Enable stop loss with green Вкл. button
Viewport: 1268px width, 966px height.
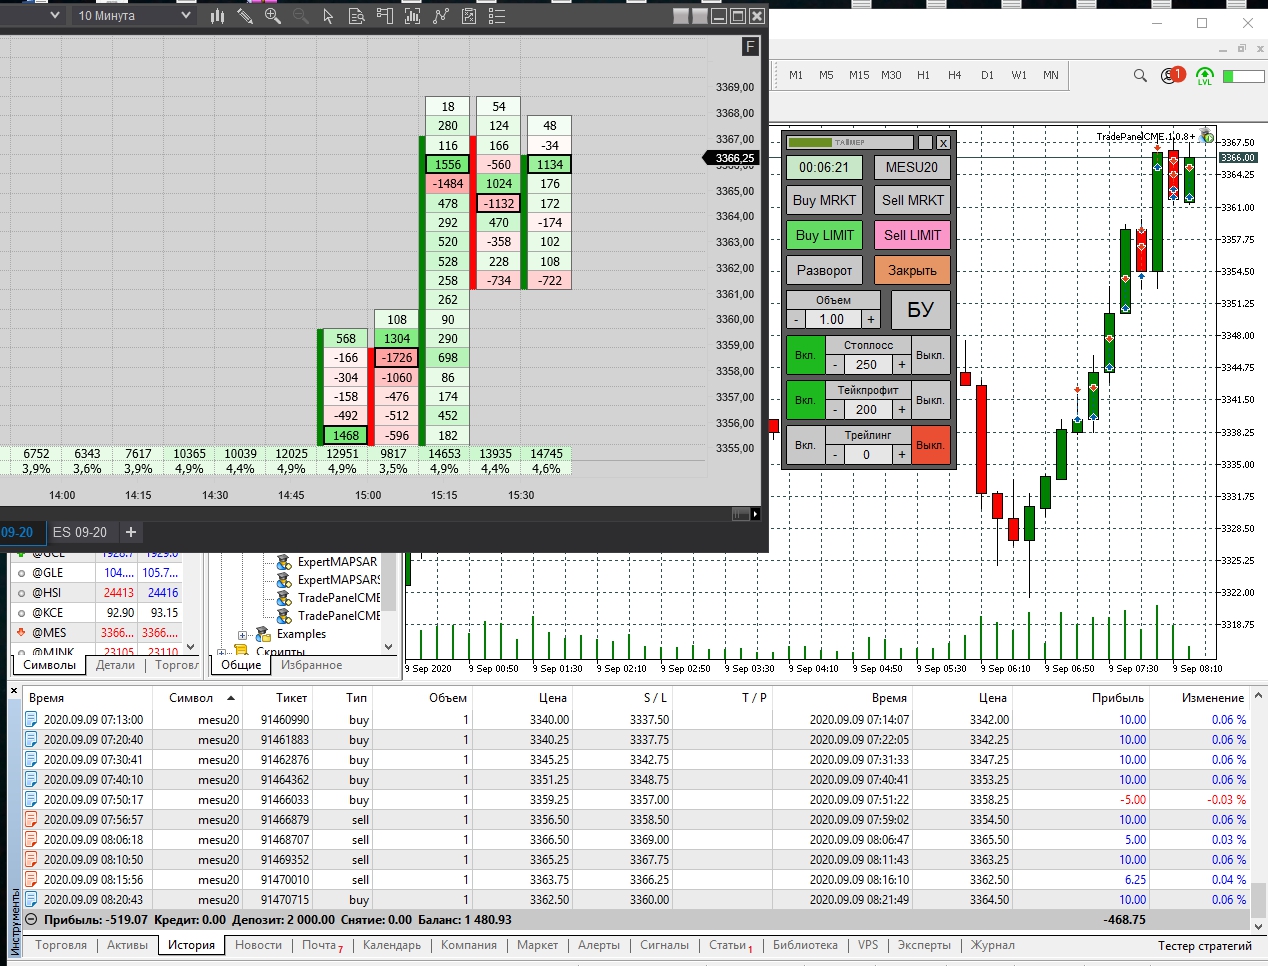coord(805,355)
